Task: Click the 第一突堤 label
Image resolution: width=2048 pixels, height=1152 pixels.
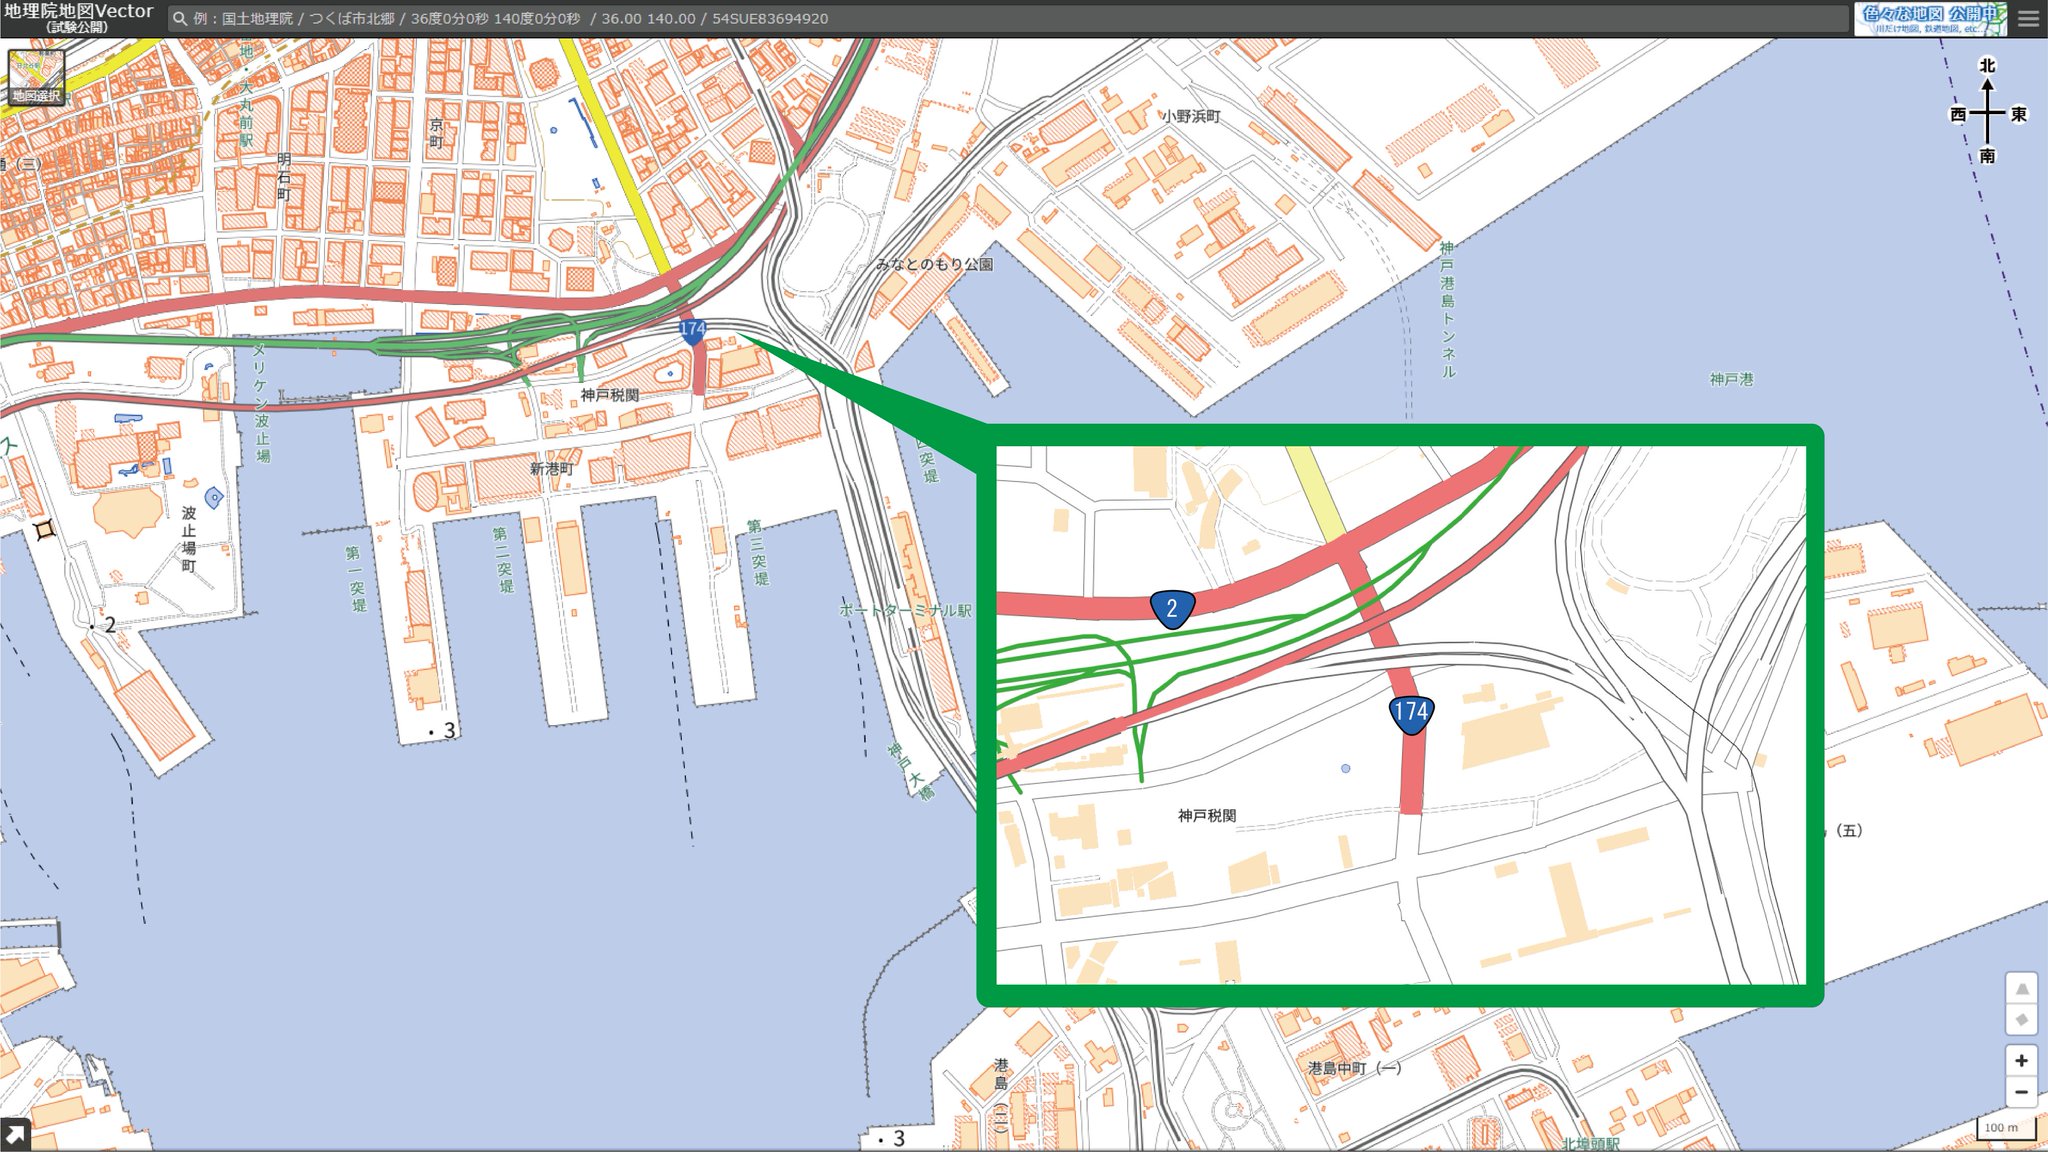Action: point(356,578)
